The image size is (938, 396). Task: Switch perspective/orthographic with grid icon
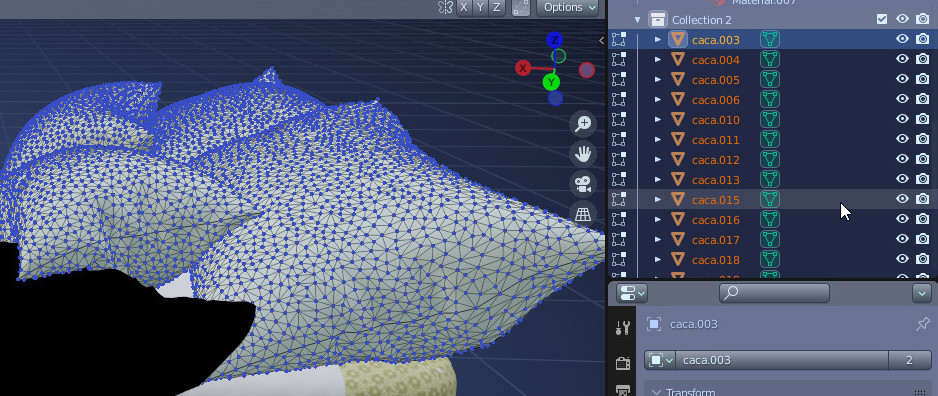(583, 214)
